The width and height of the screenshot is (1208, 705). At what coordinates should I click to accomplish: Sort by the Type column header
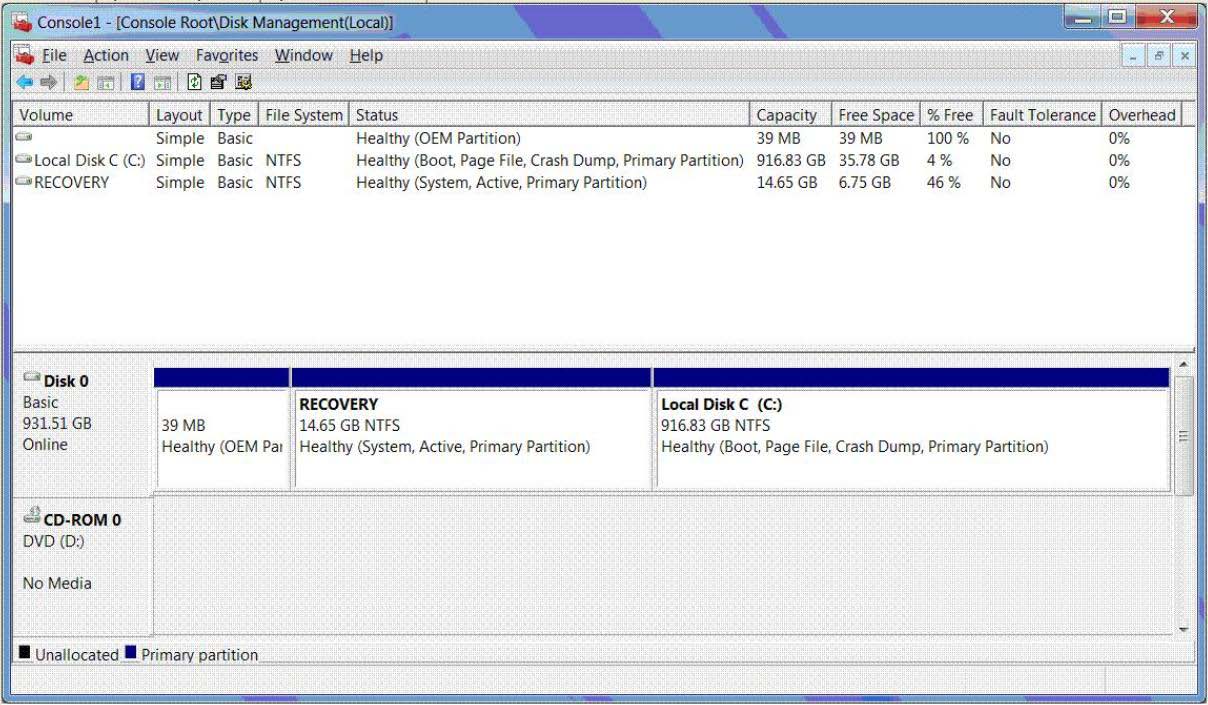coord(234,115)
